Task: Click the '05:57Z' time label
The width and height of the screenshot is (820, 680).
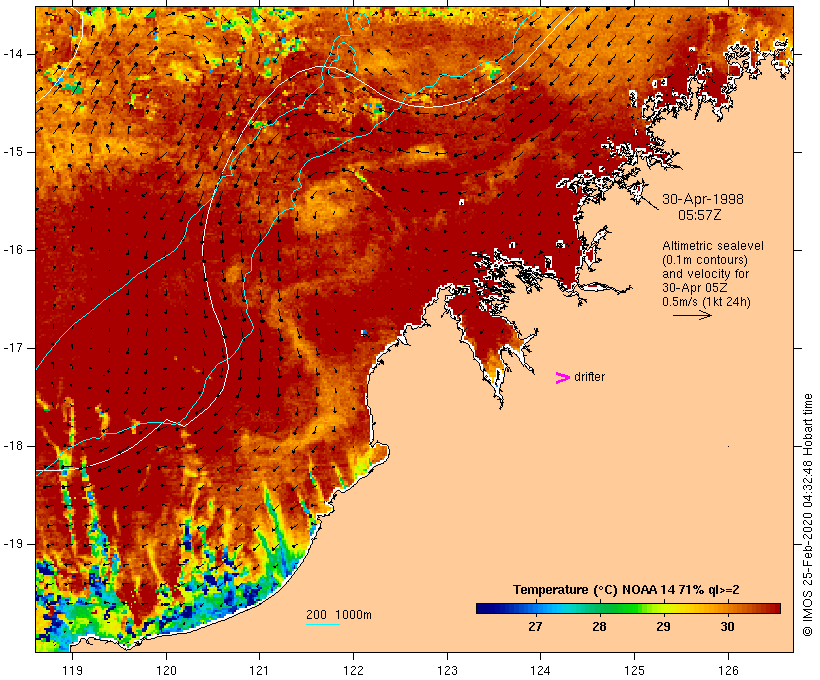Action: (700, 215)
